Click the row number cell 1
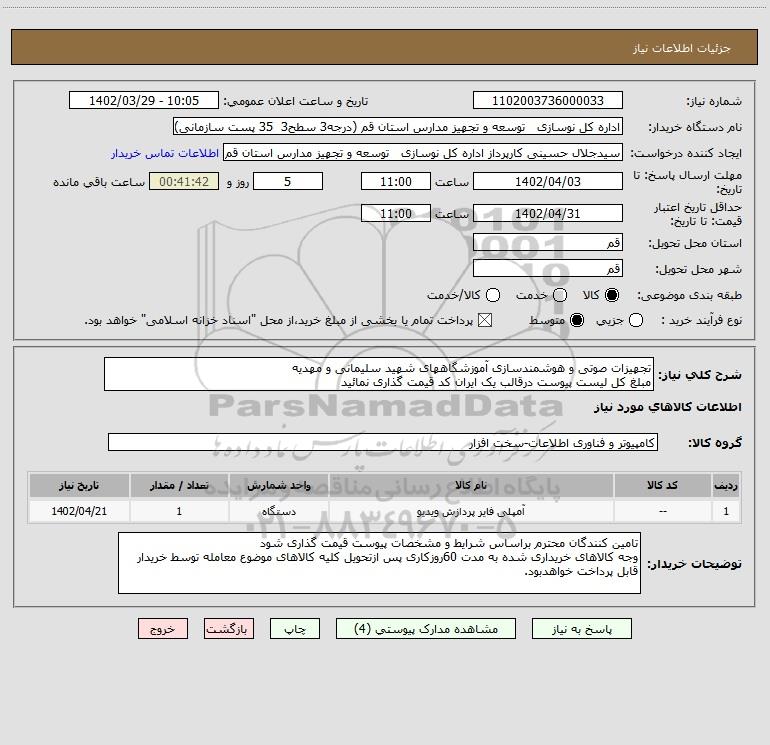 click(x=726, y=512)
